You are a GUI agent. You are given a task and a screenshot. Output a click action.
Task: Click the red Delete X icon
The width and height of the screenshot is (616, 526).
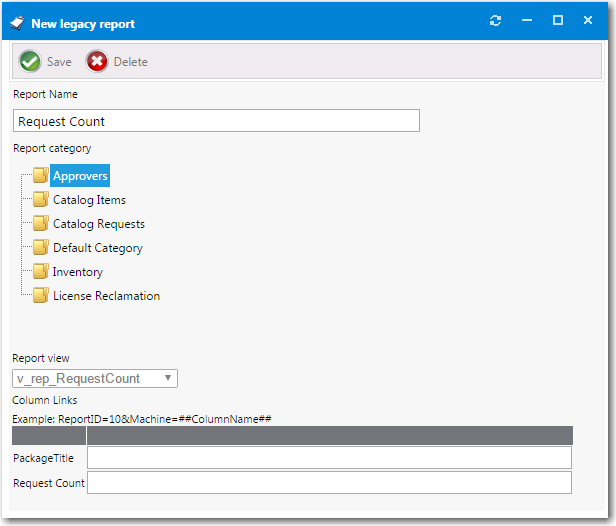pyautogui.click(x=97, y=62)
